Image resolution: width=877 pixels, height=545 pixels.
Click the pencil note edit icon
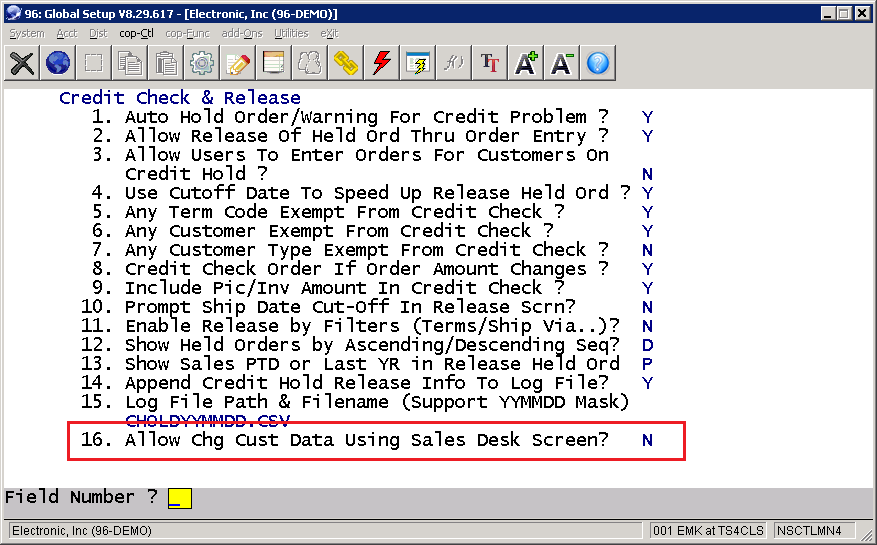(x=237, y=63)
